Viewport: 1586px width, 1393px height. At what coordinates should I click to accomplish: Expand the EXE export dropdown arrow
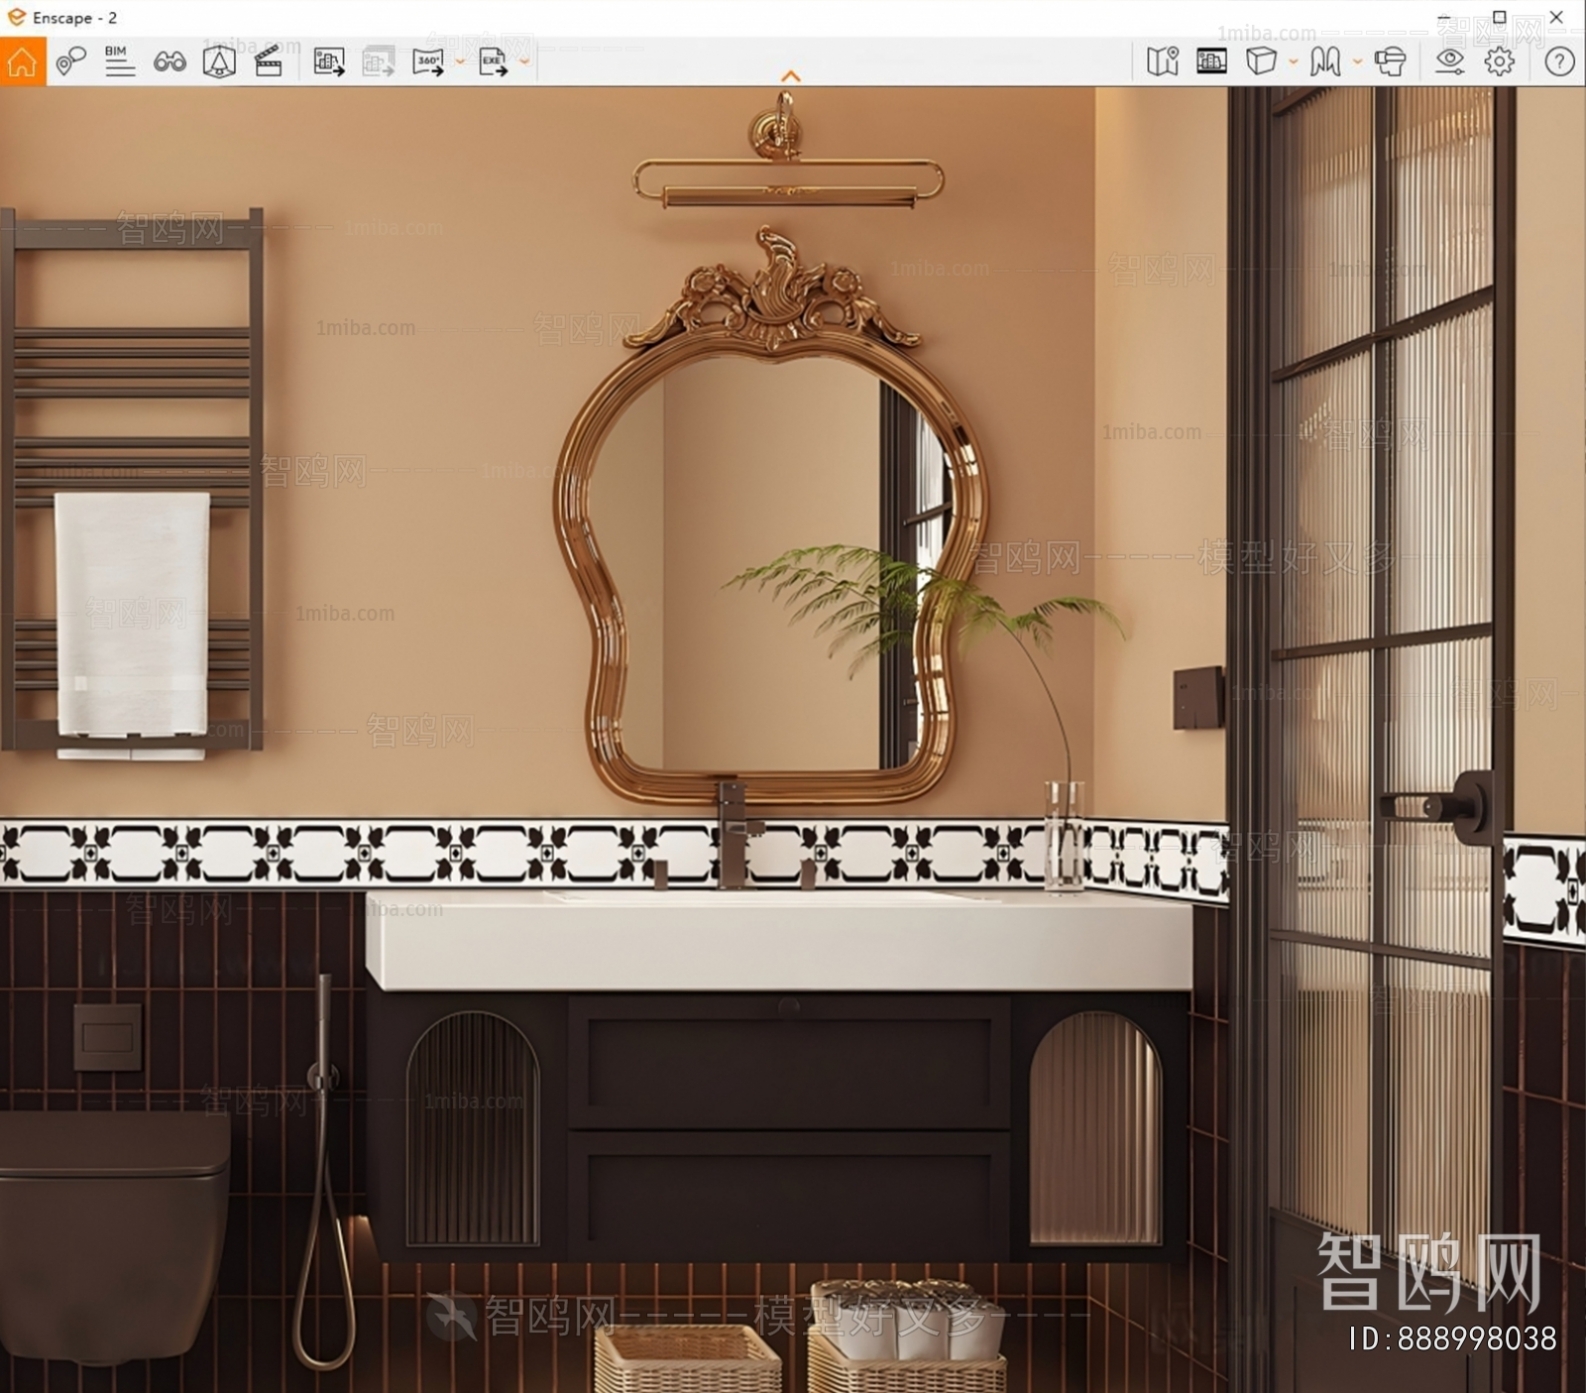click(x=524, y=62)
